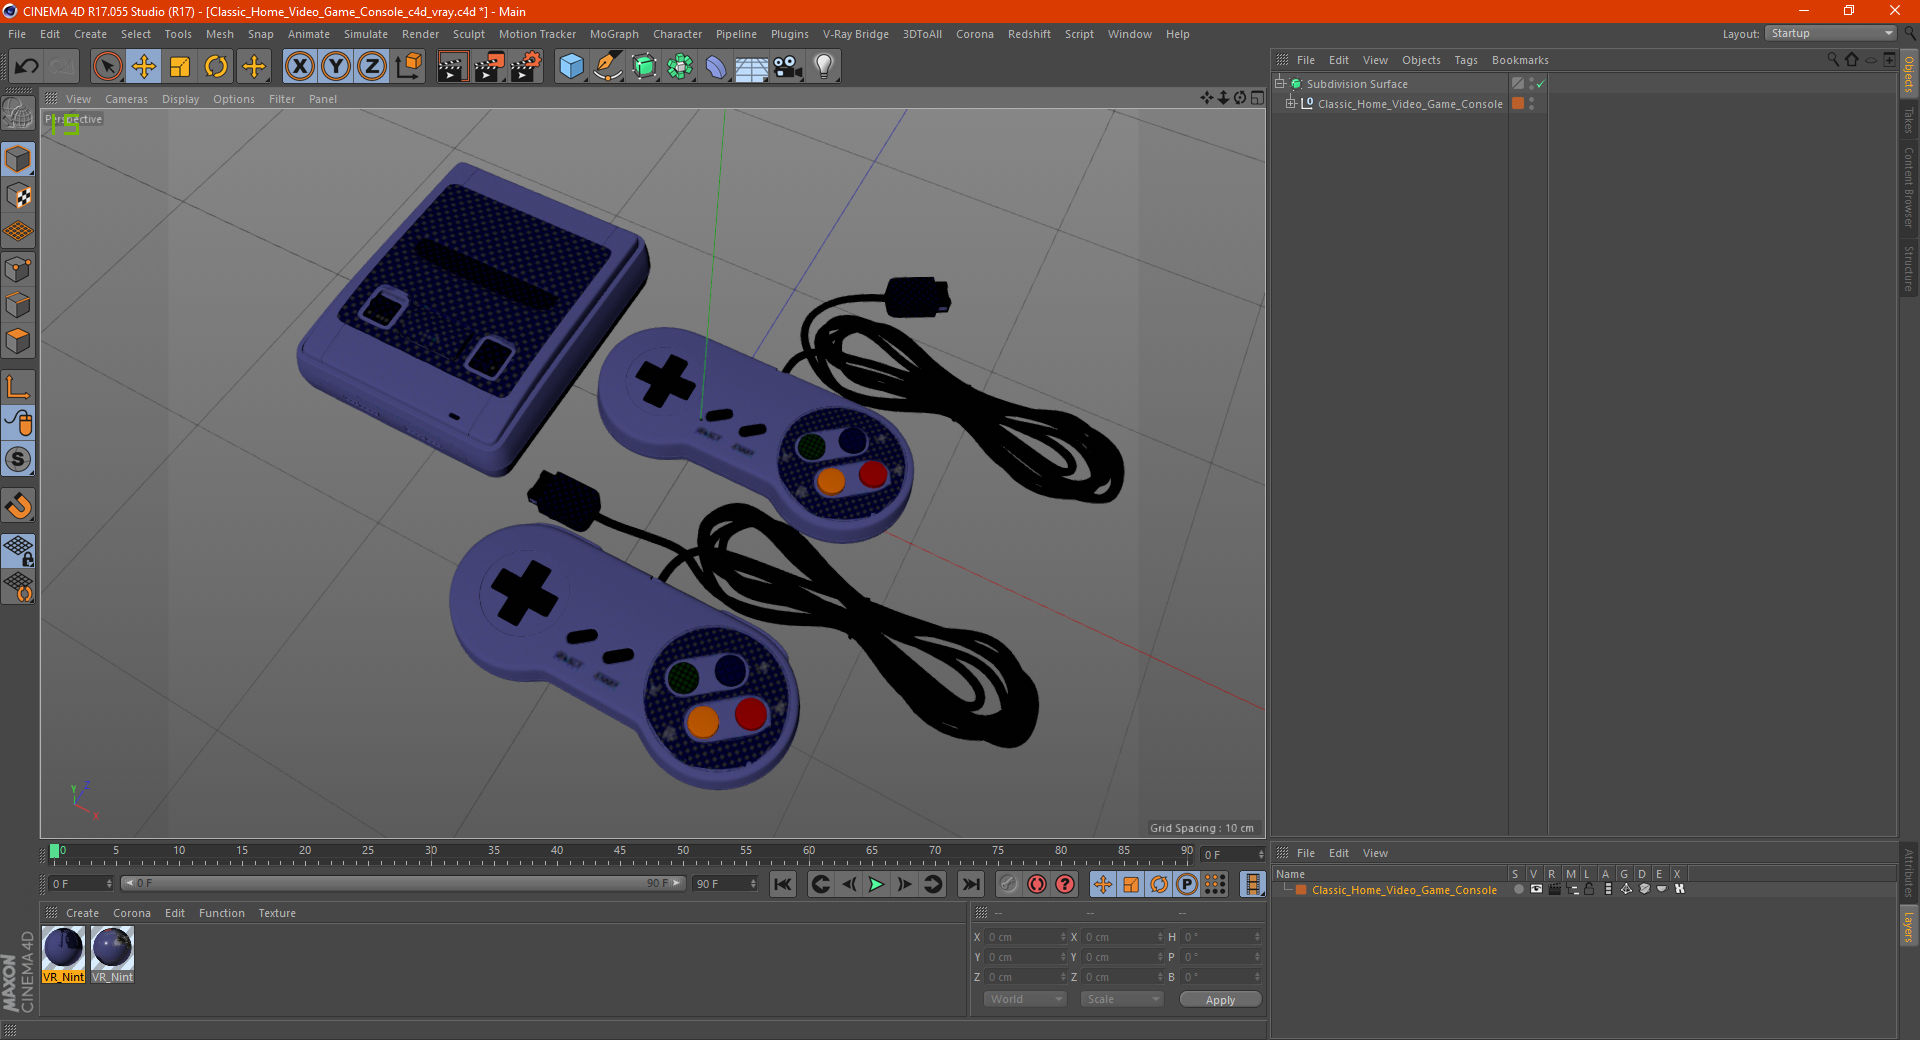Render to Picture Viewer
Screen dimensions: 1920x1040
pyautogui.click(x=489, y=67)
